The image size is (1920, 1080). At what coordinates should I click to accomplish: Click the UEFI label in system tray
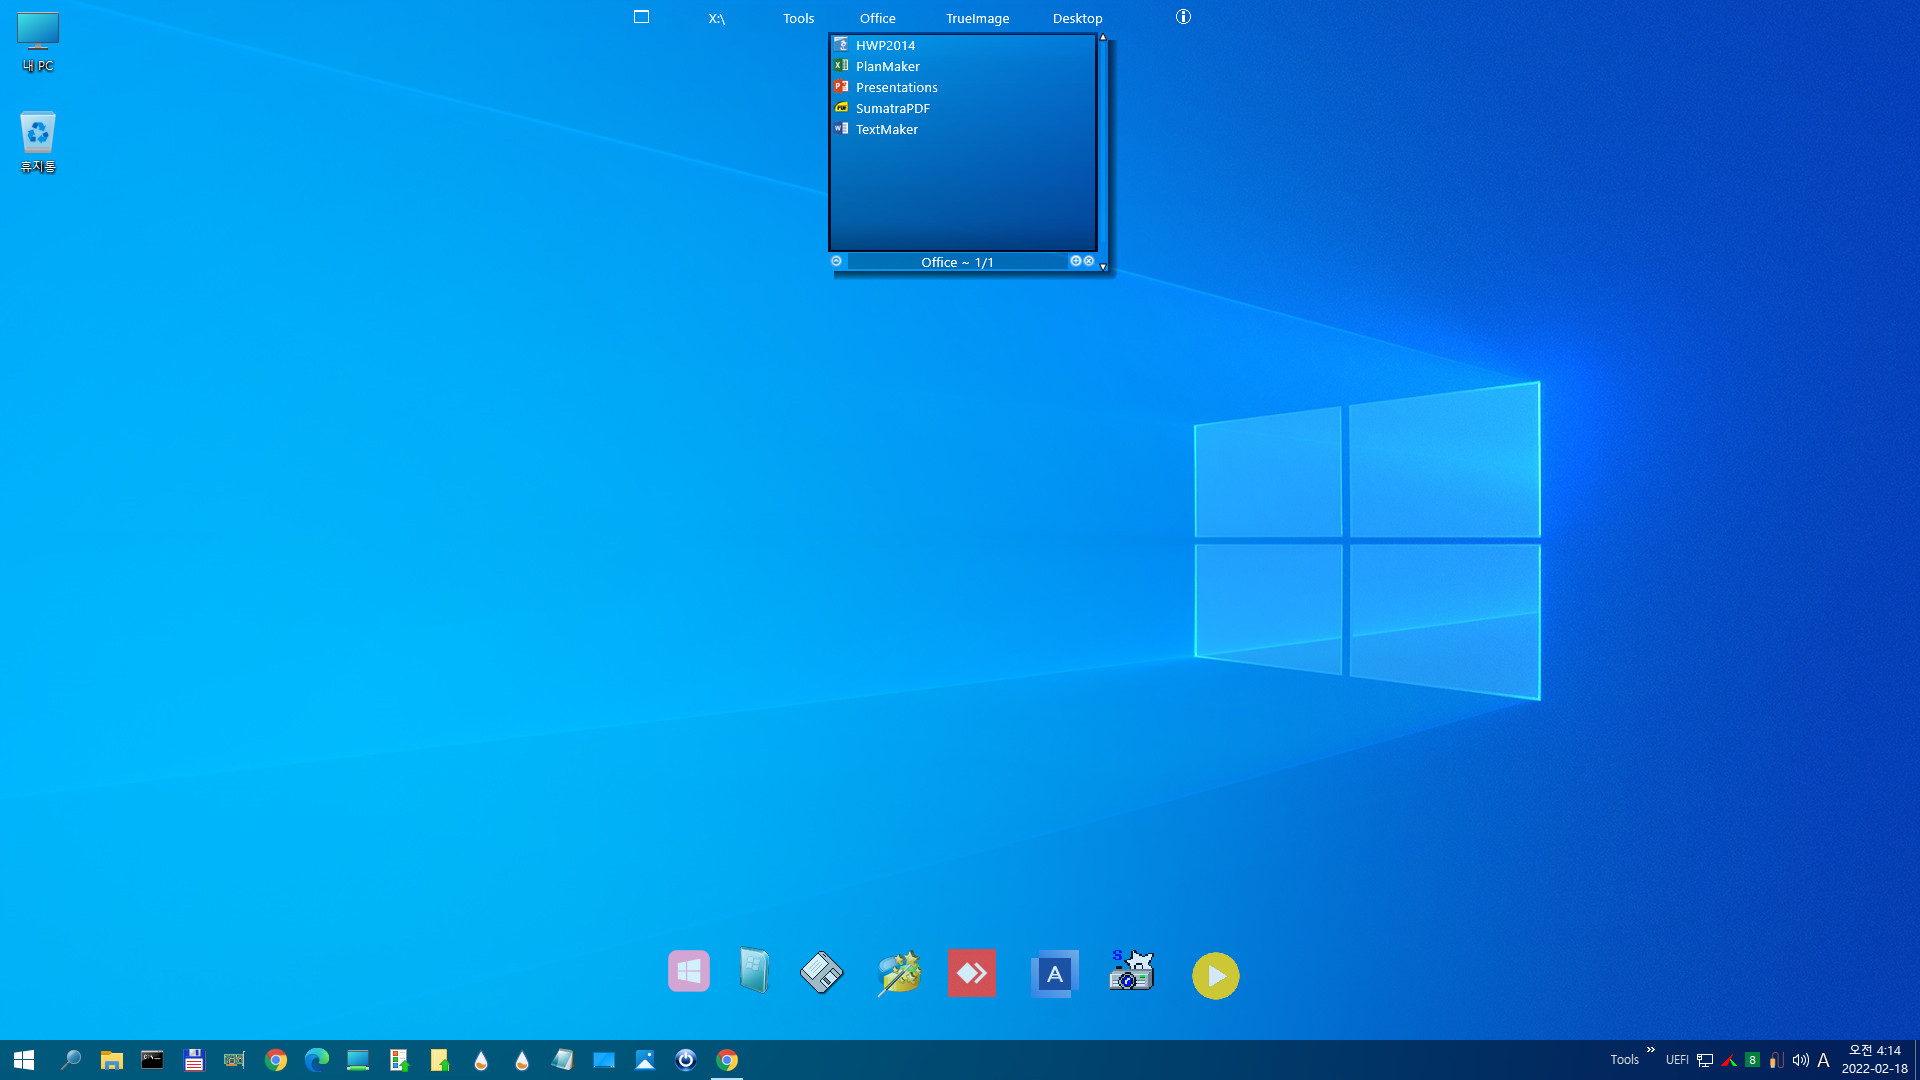click(1677, 1060)
